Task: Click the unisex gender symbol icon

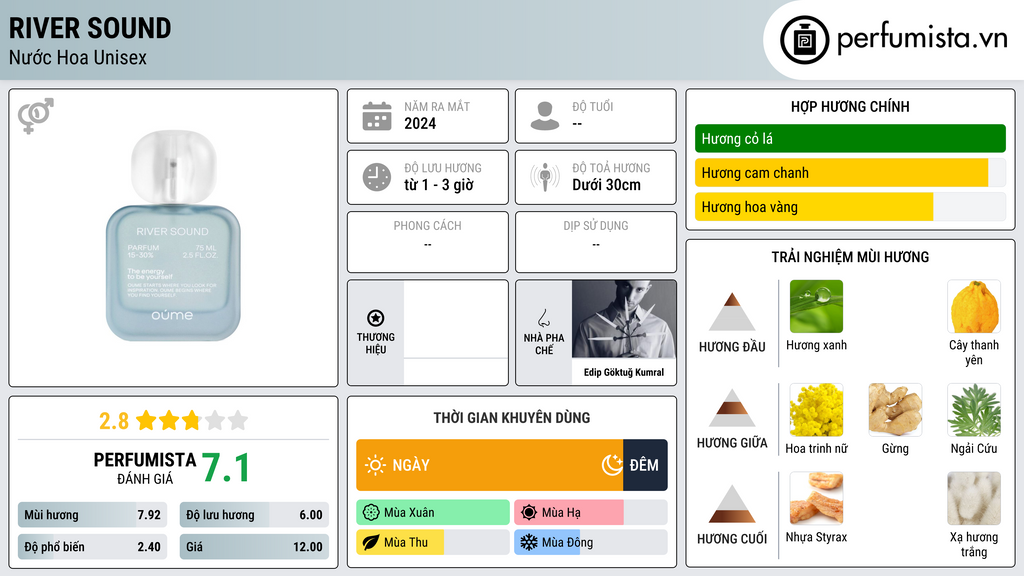Action: pyautogui.click(x=36, y=116)
